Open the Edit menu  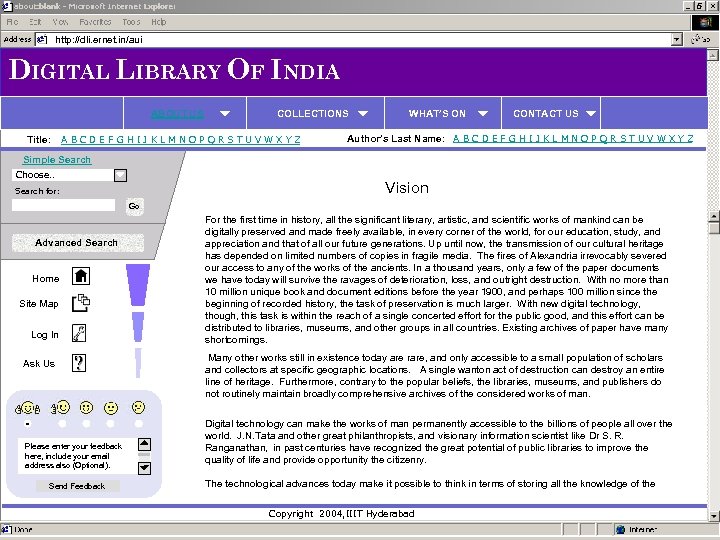click(35, 22)
